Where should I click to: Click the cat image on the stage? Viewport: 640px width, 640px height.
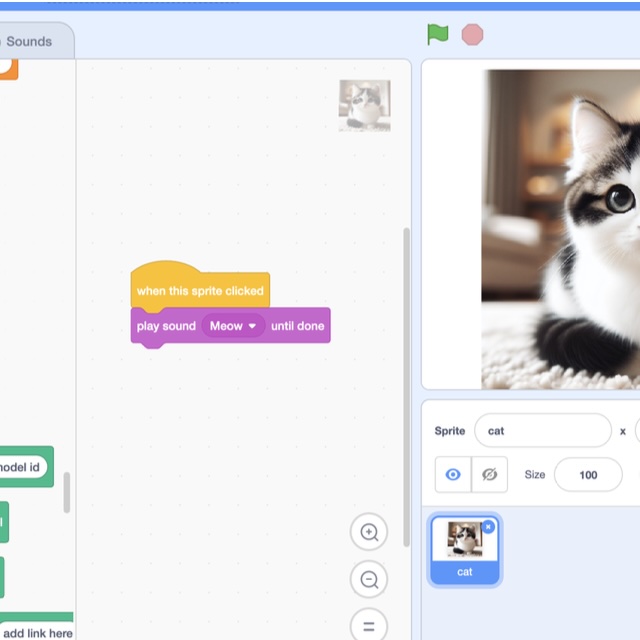[x=560, y=229]
